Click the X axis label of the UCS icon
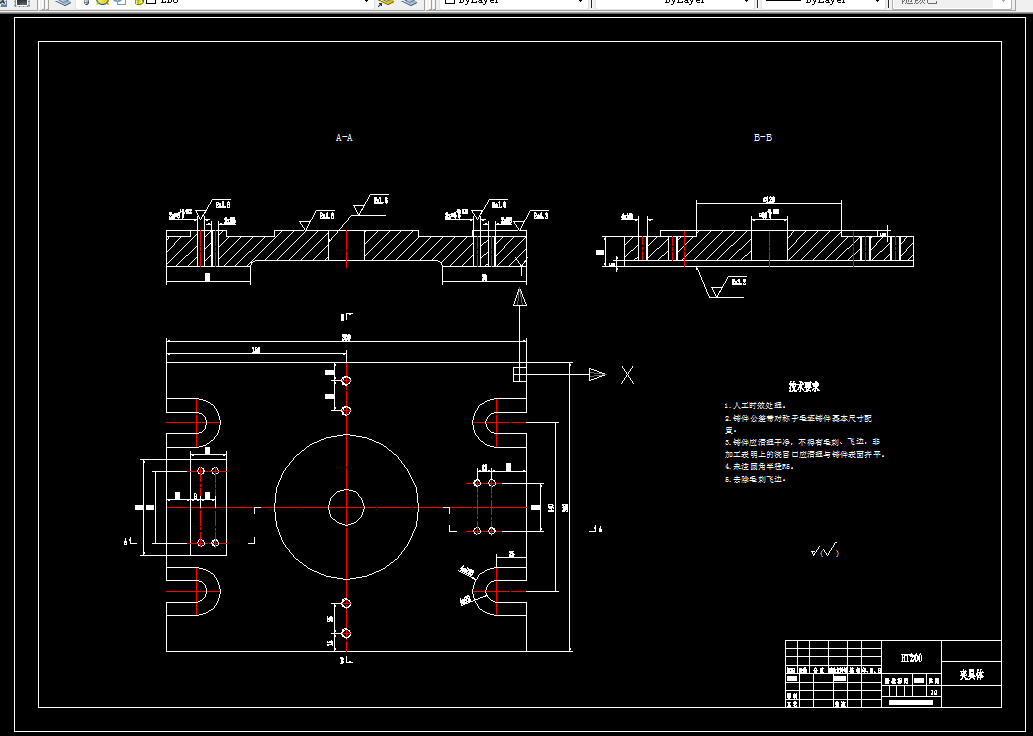Image resolution: width=1033 pixels, height=736 pixels. click(627, 376)
